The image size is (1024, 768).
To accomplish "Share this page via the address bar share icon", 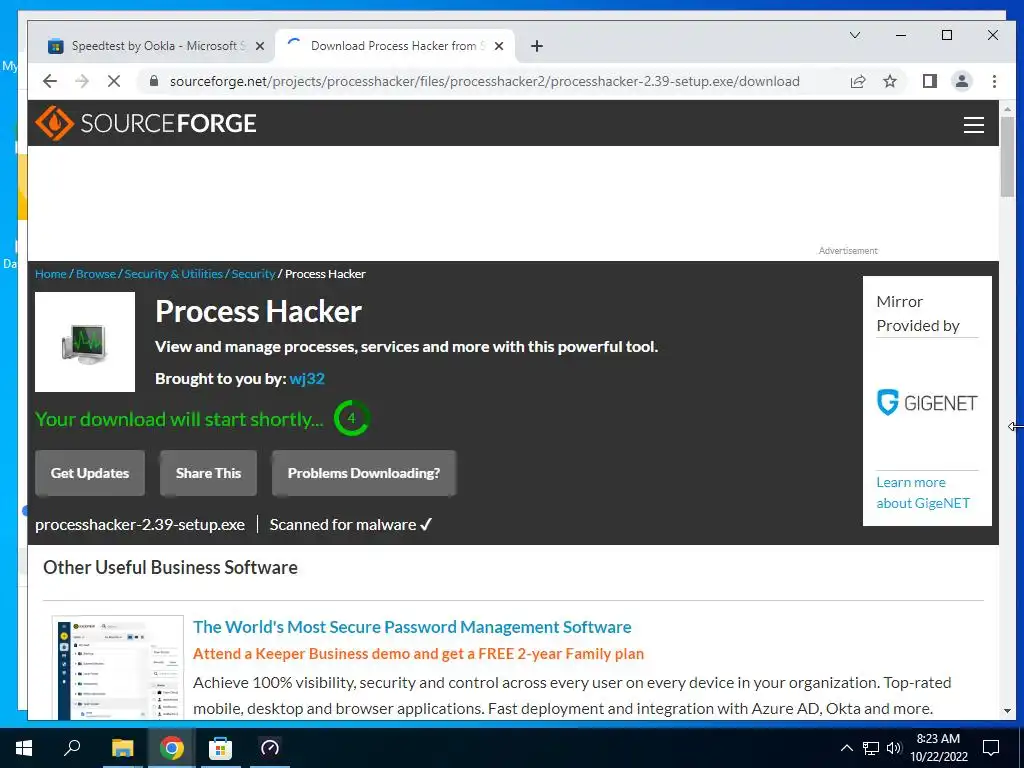I will [857, 81].
